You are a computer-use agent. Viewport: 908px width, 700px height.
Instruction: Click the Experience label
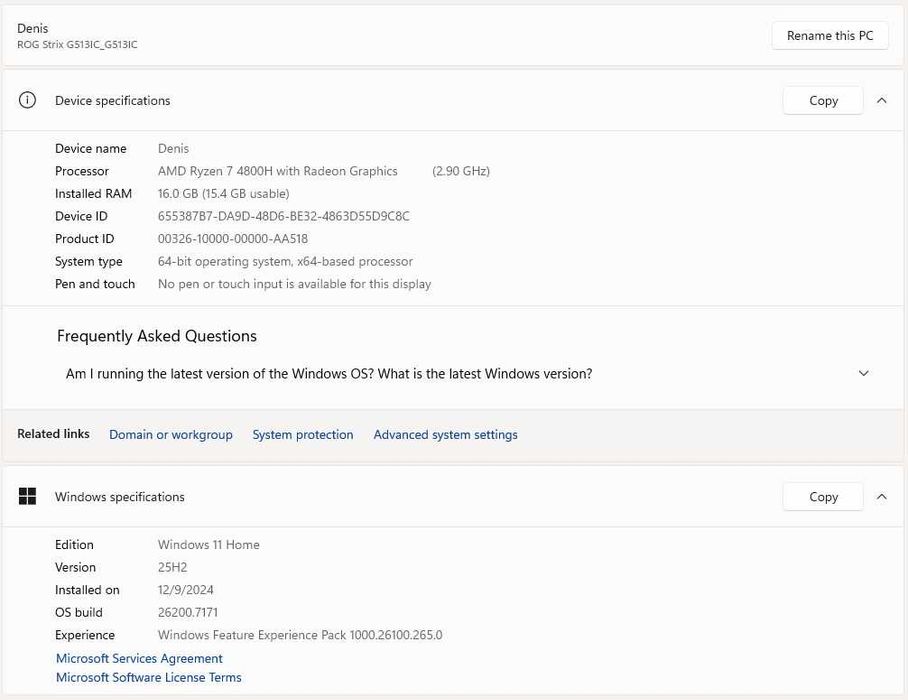[x=85, y=635]
